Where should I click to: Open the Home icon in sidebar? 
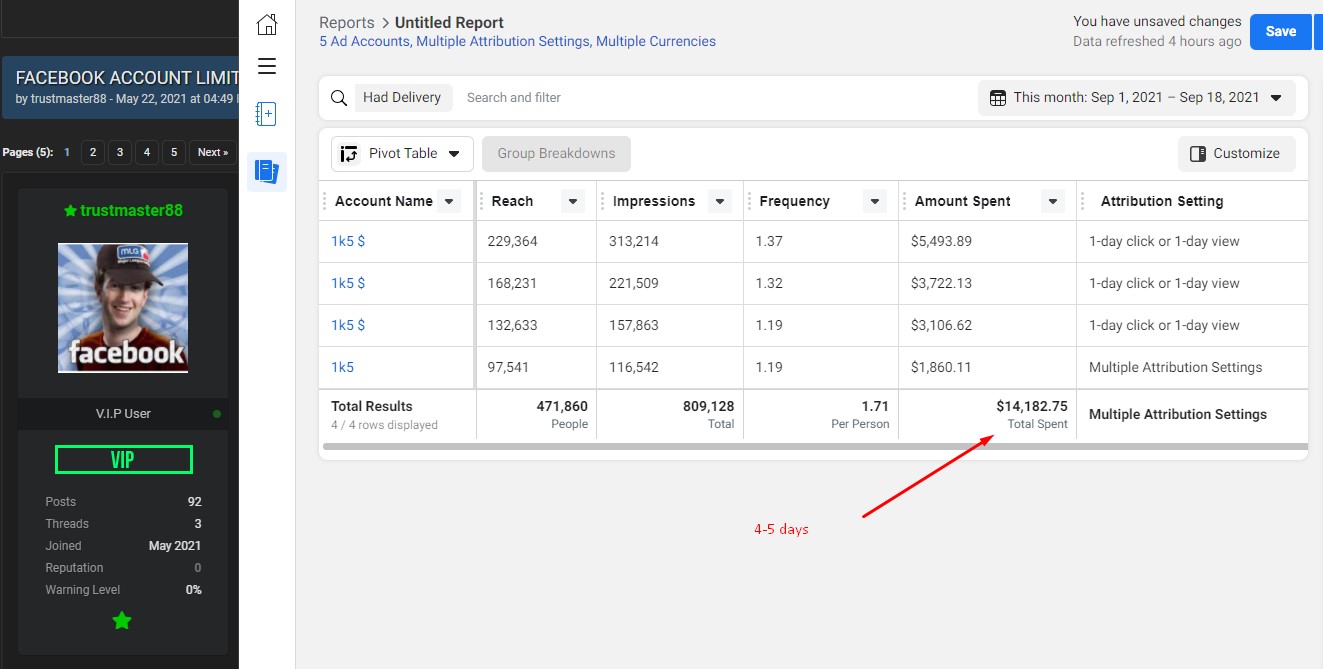267,25
